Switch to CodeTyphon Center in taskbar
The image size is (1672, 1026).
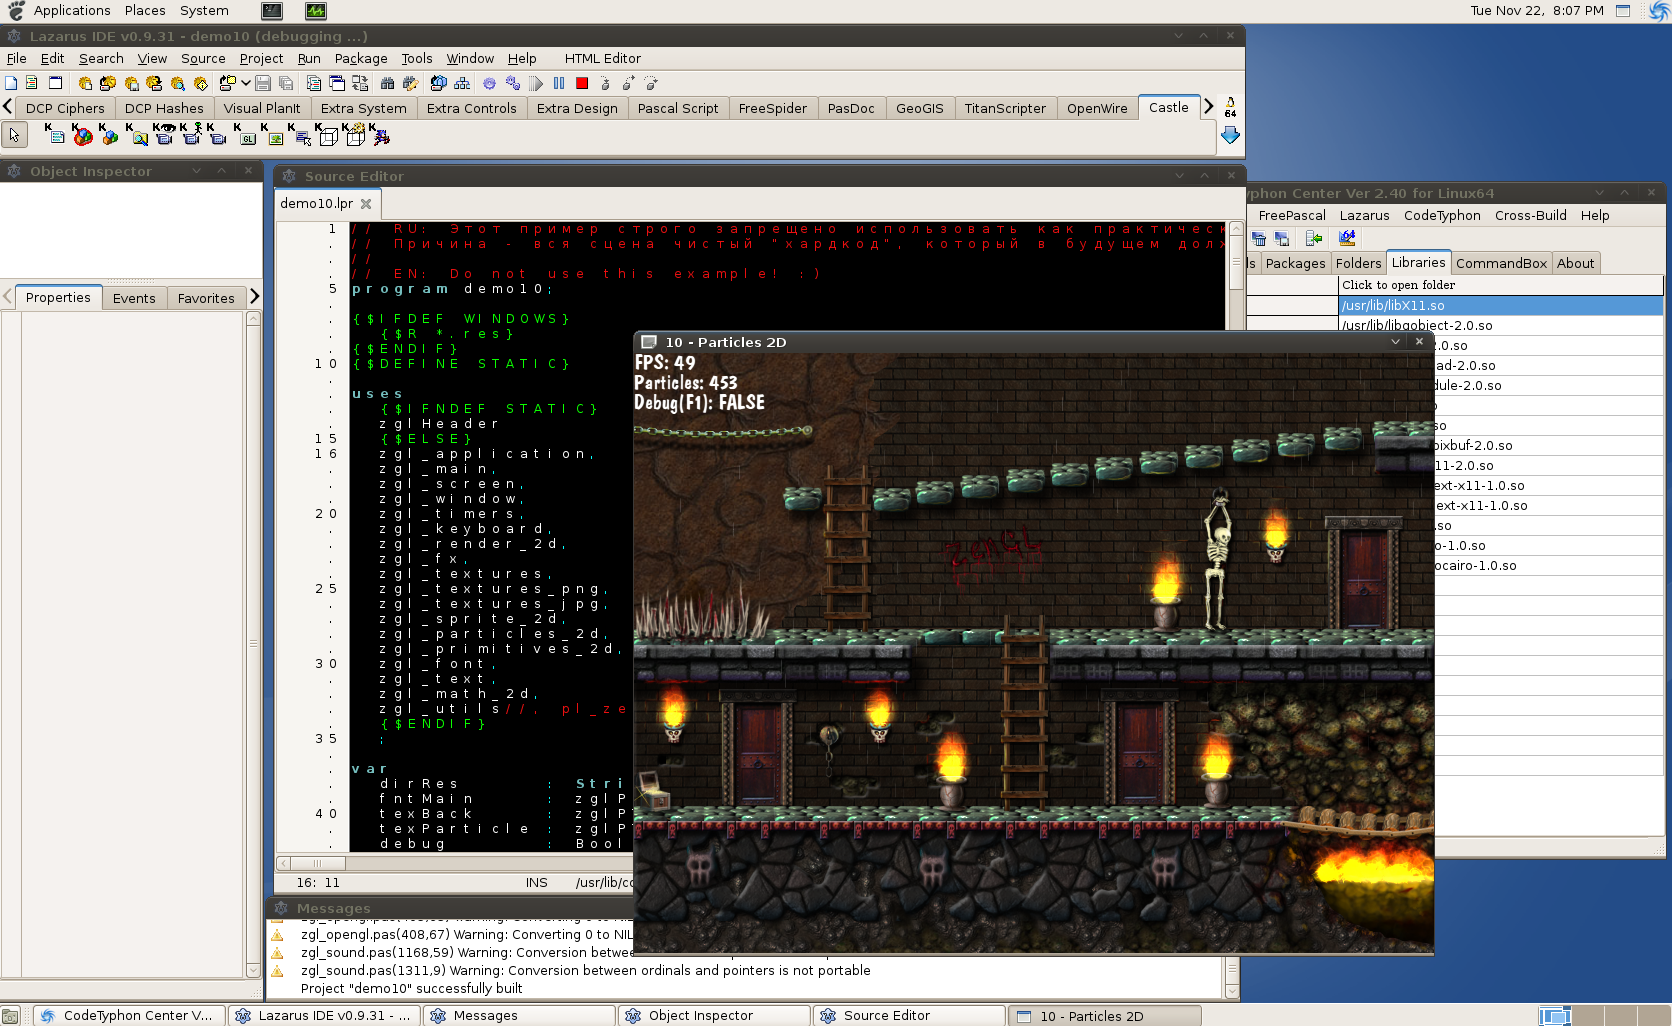click(128, 1015)
